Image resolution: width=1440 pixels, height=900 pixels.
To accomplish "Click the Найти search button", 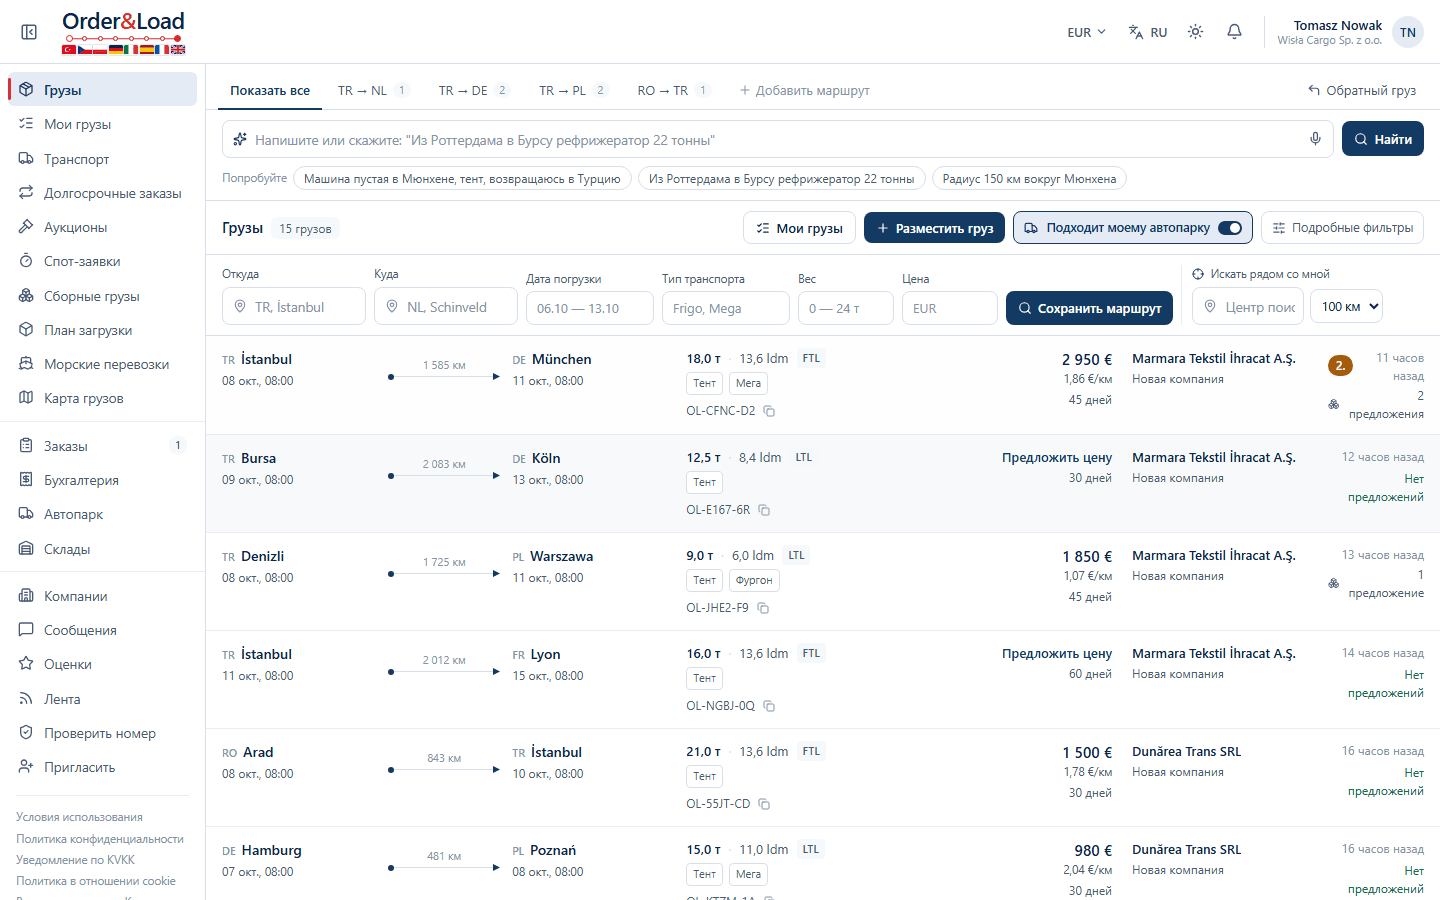I will [x=1383, y=139].
